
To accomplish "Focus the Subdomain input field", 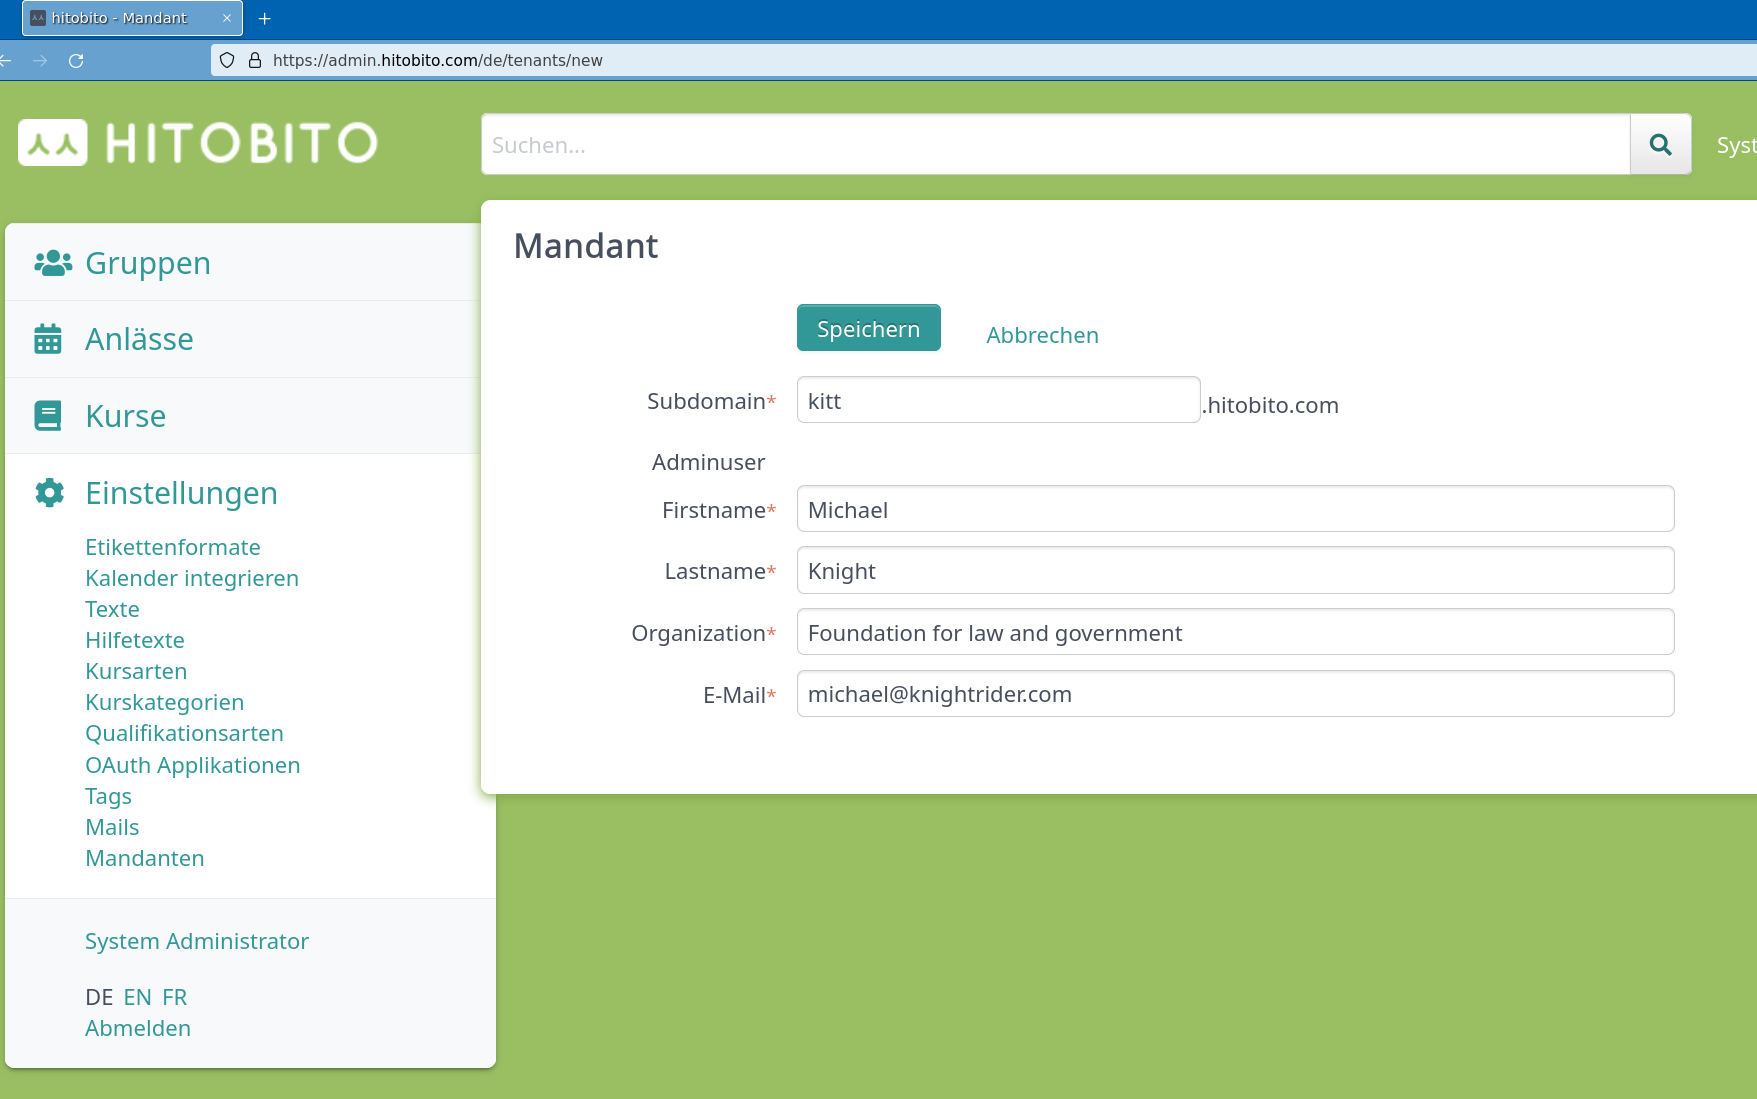I will click(x=996, y=400).
